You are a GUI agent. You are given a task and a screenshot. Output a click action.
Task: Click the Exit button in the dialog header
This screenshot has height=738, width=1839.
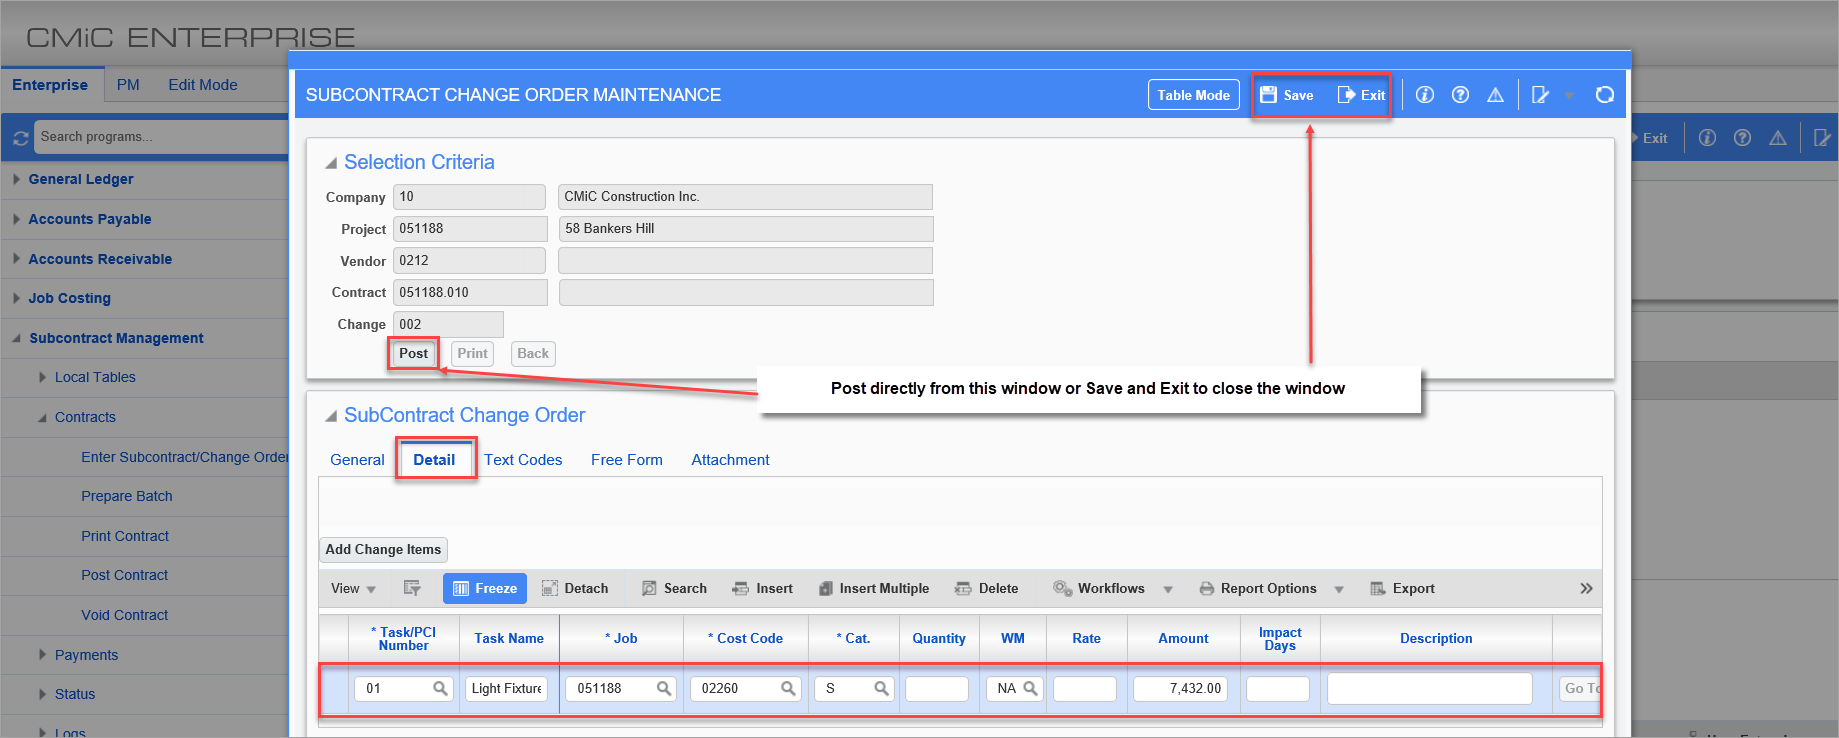pos(1362,95)
